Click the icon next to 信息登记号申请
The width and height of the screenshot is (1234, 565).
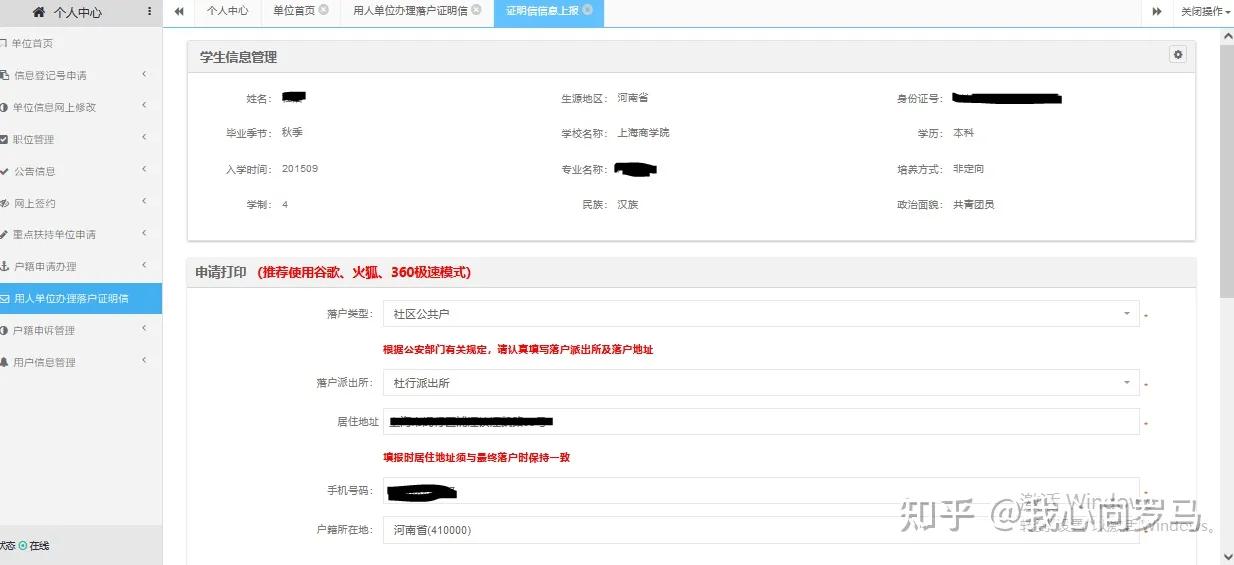[4, 75]
